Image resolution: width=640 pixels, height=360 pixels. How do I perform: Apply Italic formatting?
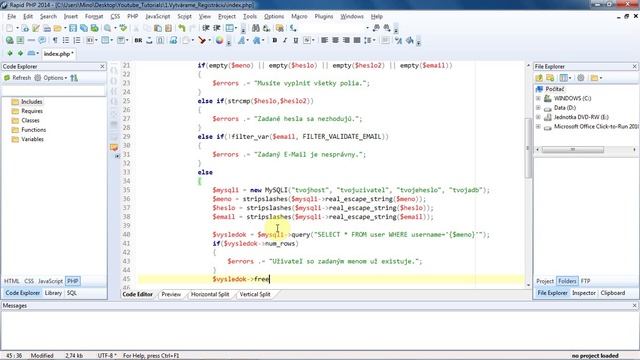[x=285, y=40]
